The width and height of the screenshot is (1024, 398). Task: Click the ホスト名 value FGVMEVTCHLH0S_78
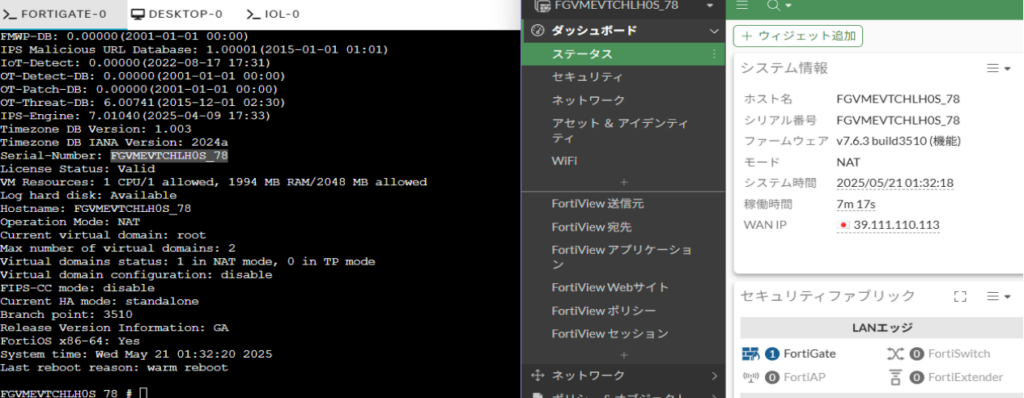pyautogui.click(x=898, y=99)
